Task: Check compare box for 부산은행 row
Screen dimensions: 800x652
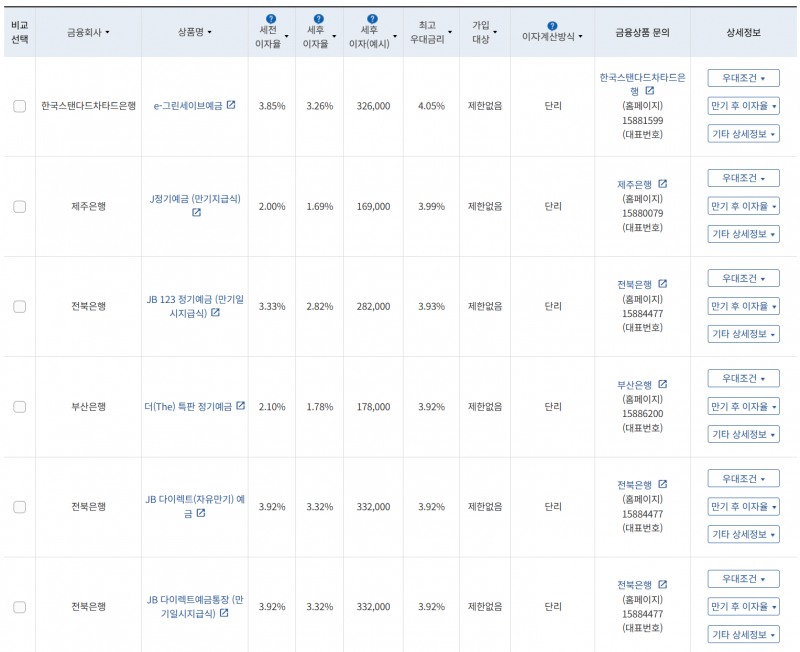Action: click(x=19, y=407)
